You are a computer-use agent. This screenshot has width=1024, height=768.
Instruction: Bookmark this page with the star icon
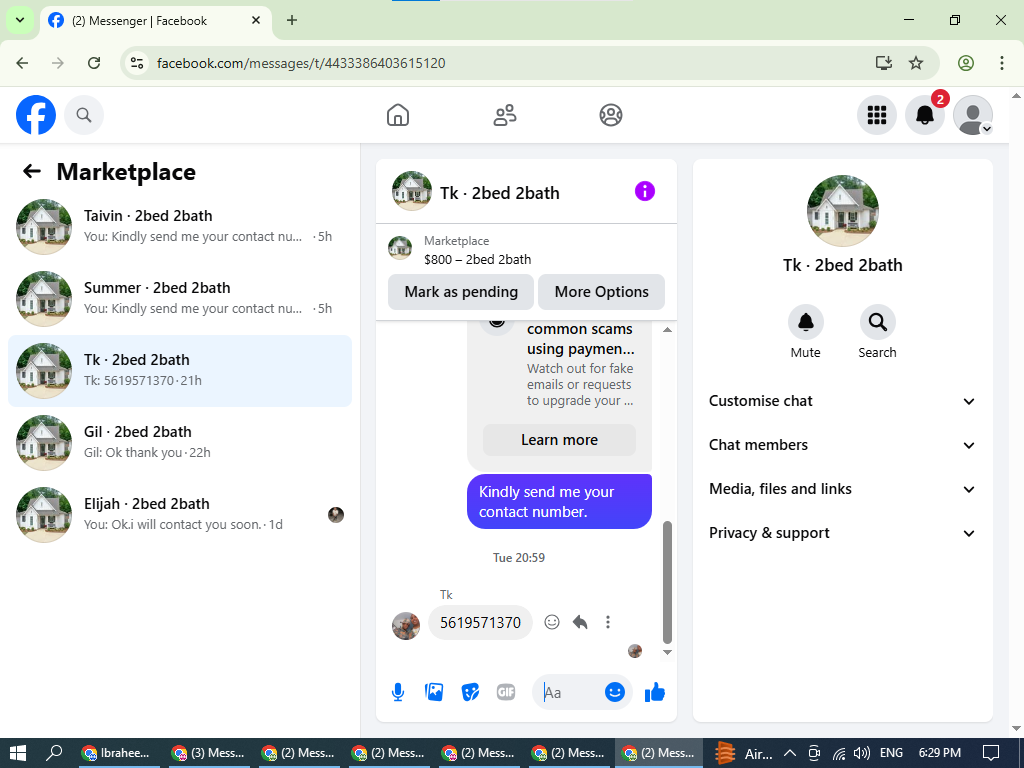point(916,63)
